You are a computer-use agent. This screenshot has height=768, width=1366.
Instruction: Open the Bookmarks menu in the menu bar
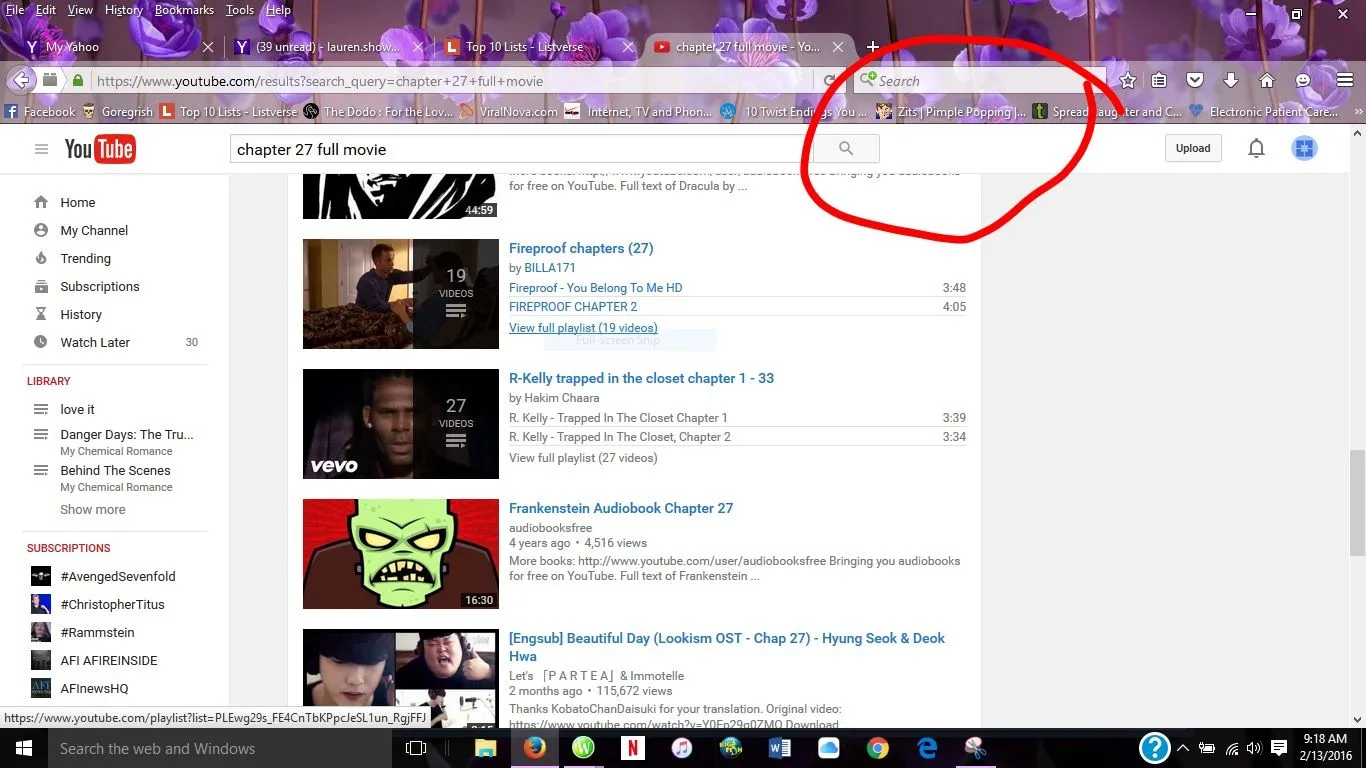[x=184, y=10]
